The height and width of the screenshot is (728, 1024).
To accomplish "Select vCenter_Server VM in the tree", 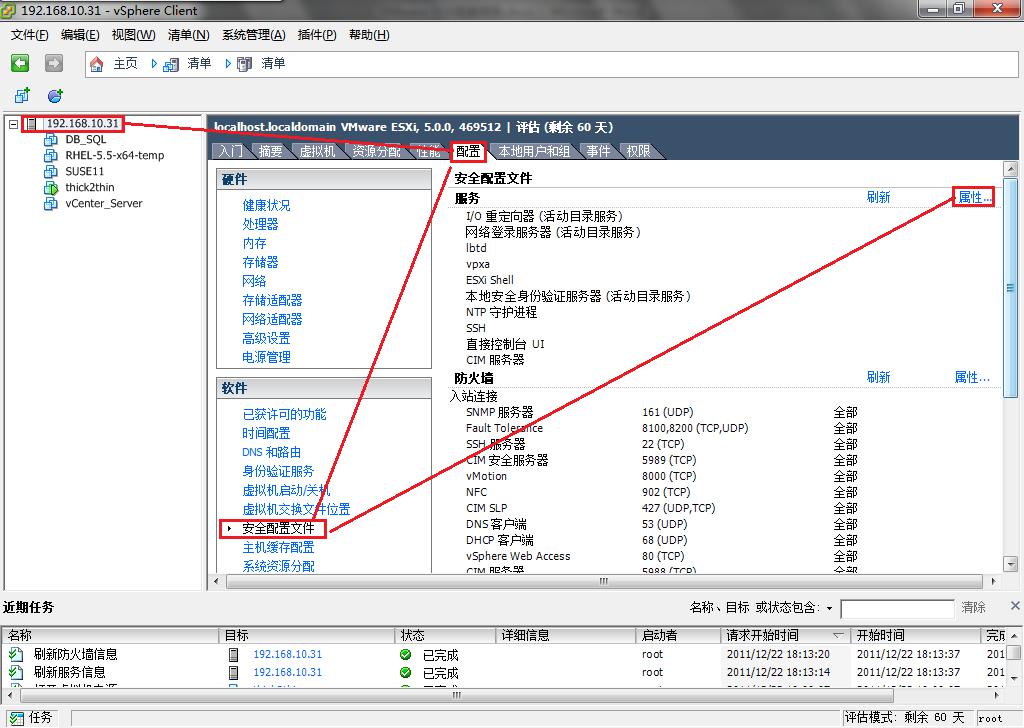I will click(103, 204).
